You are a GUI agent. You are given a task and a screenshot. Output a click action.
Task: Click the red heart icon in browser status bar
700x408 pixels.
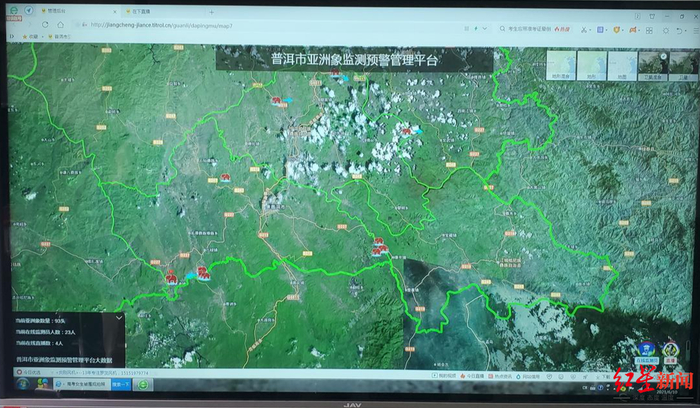coord(19,372)
